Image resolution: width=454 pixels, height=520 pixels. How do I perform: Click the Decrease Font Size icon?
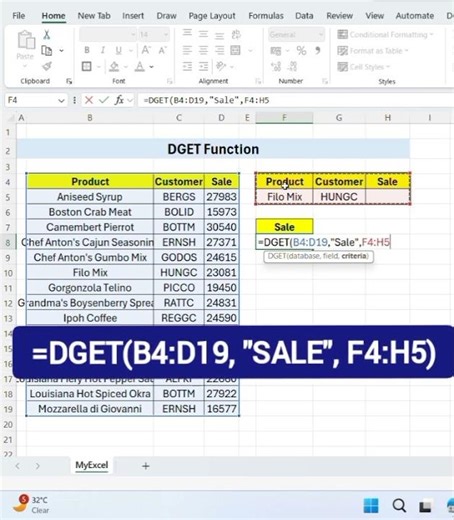click(162, 50)
